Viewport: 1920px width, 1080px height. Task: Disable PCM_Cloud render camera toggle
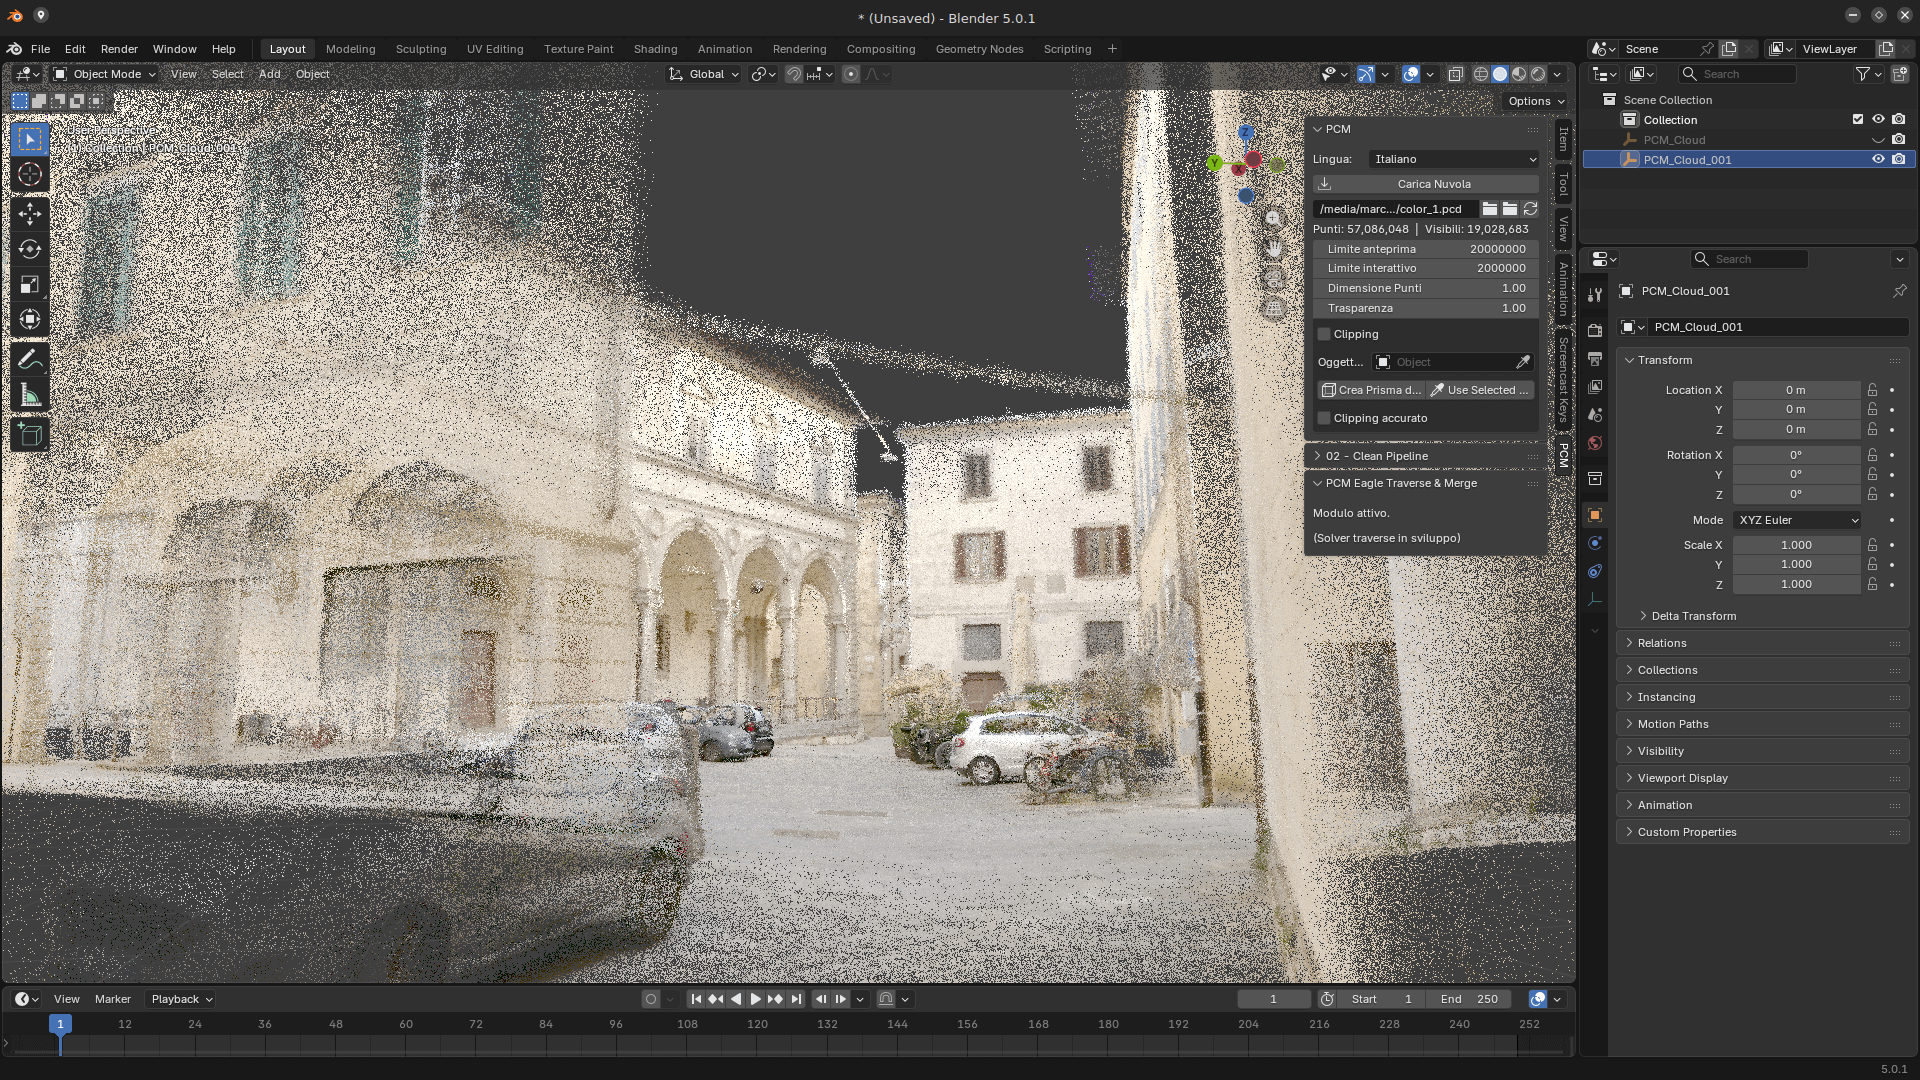(1898, 140)
